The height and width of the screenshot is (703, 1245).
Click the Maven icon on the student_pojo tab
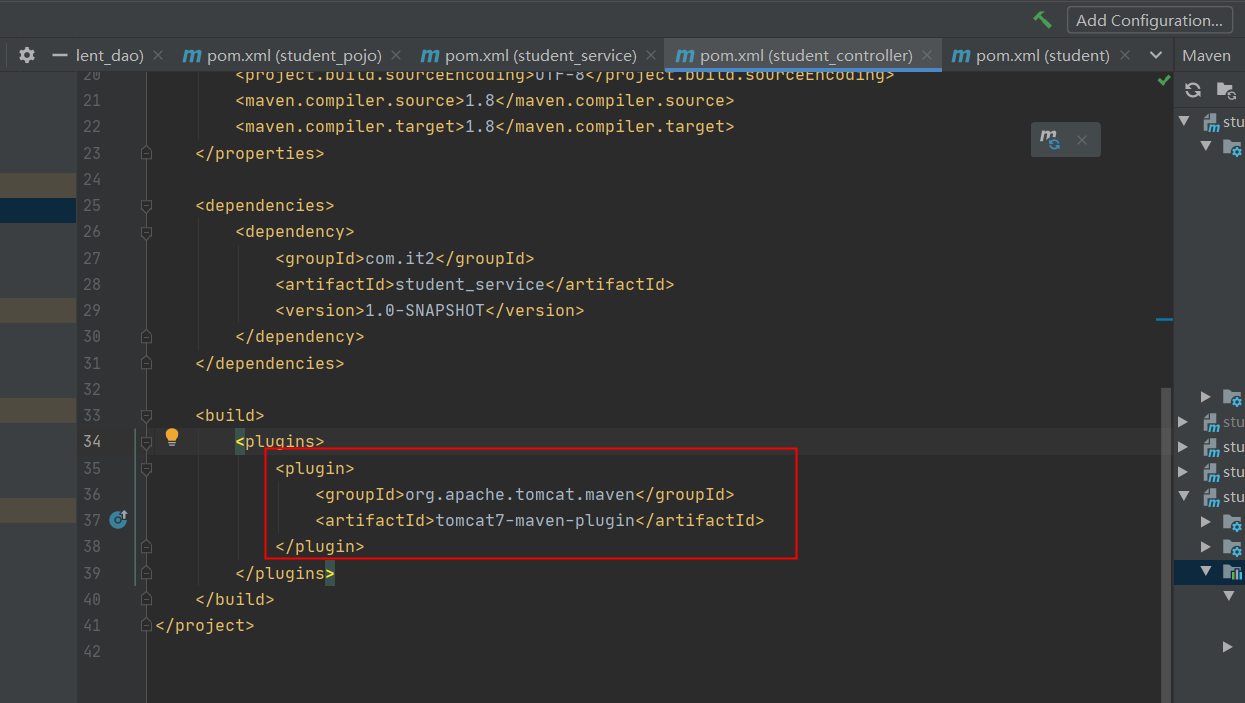pyautogui.click(x=192, y=55)
